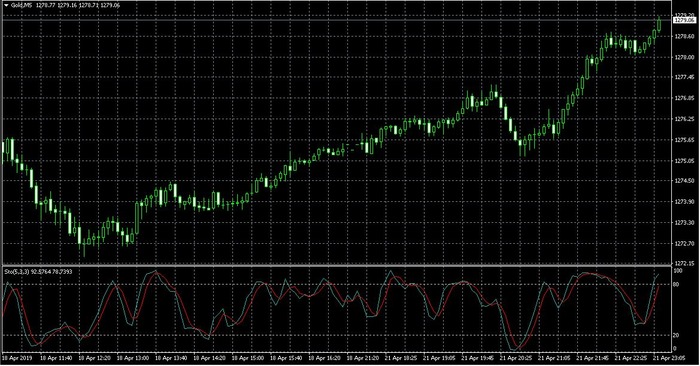
Task: Click the 21 Apr 22:25 time label
Action: 632,358
